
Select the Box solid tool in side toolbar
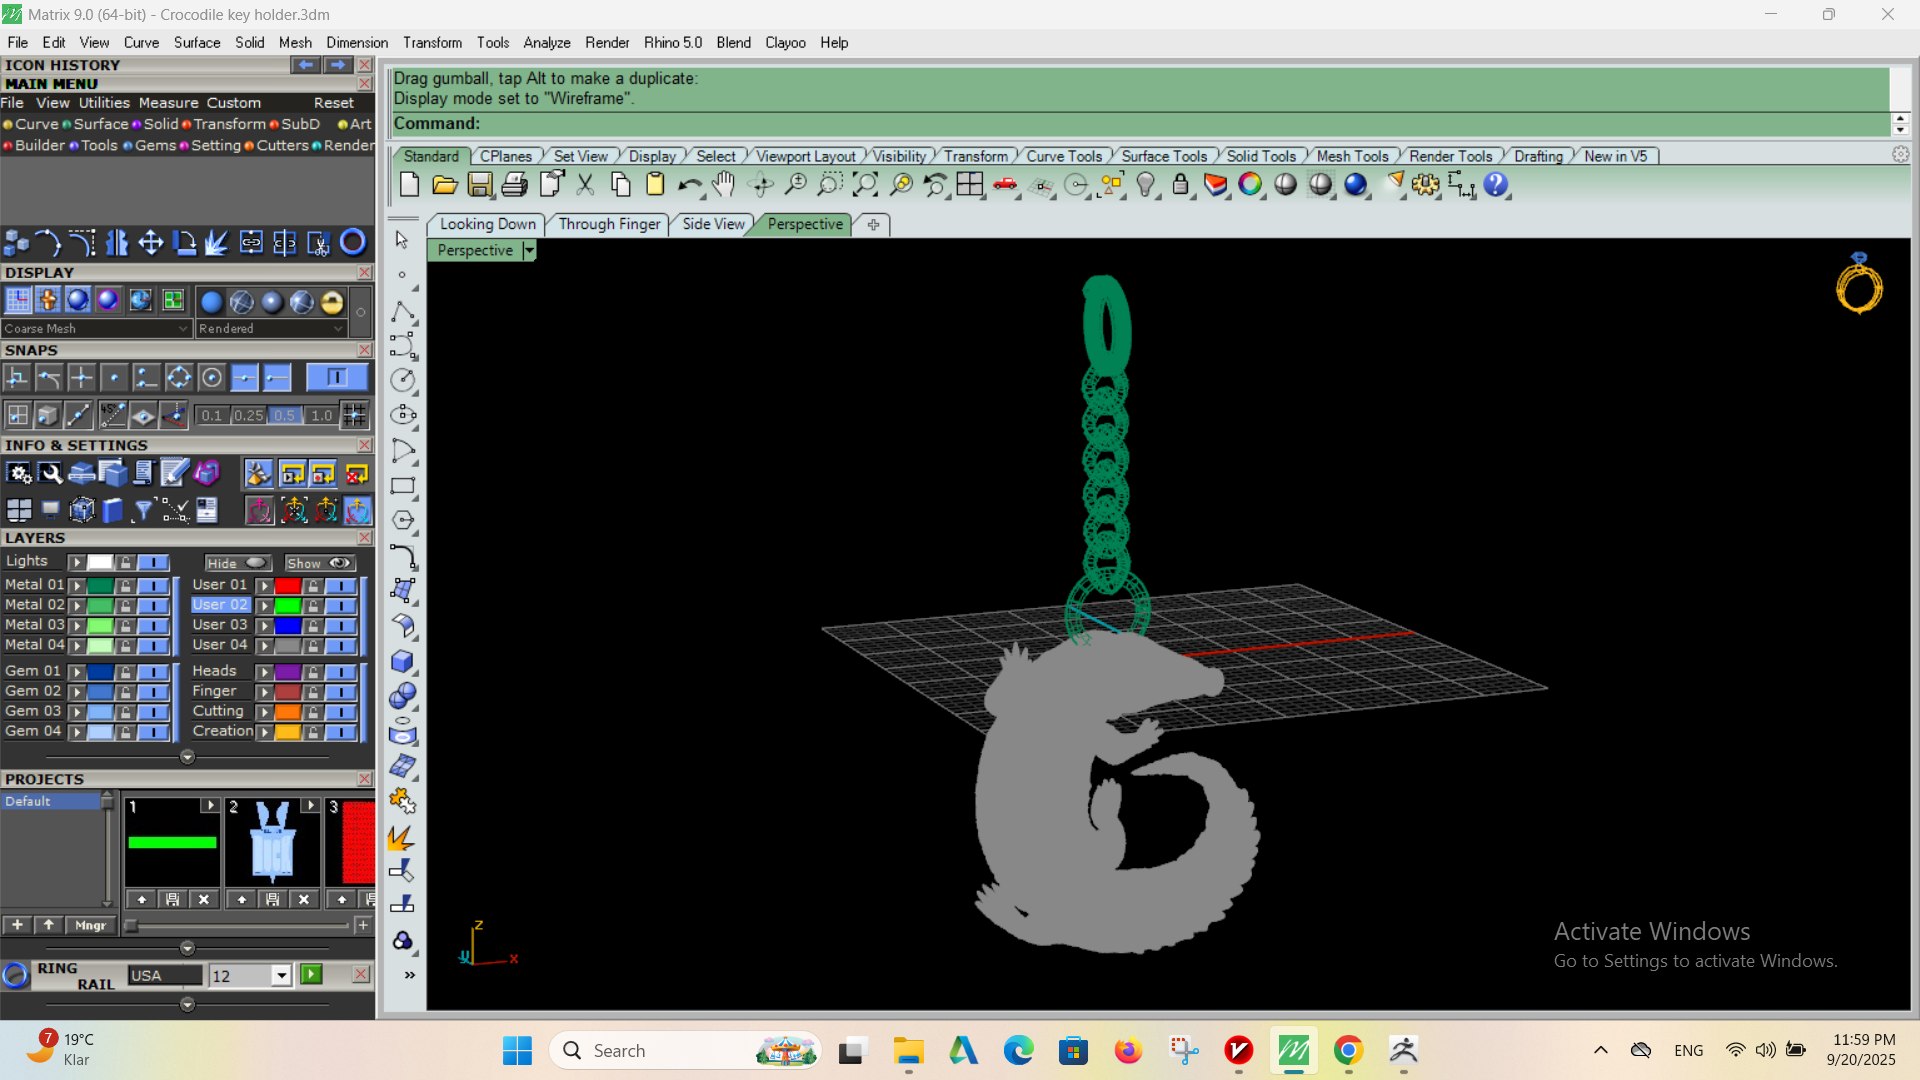pos(403,661)
